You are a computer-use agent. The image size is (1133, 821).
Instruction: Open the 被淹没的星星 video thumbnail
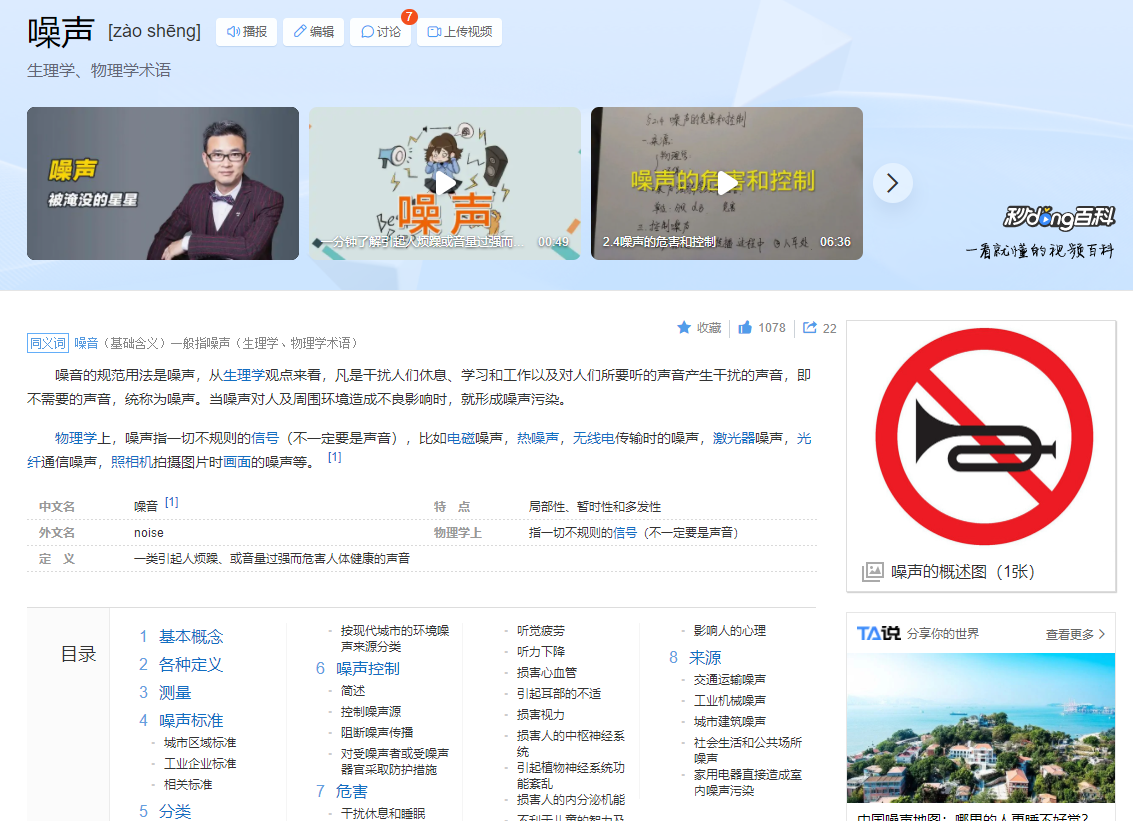(163, 184)
